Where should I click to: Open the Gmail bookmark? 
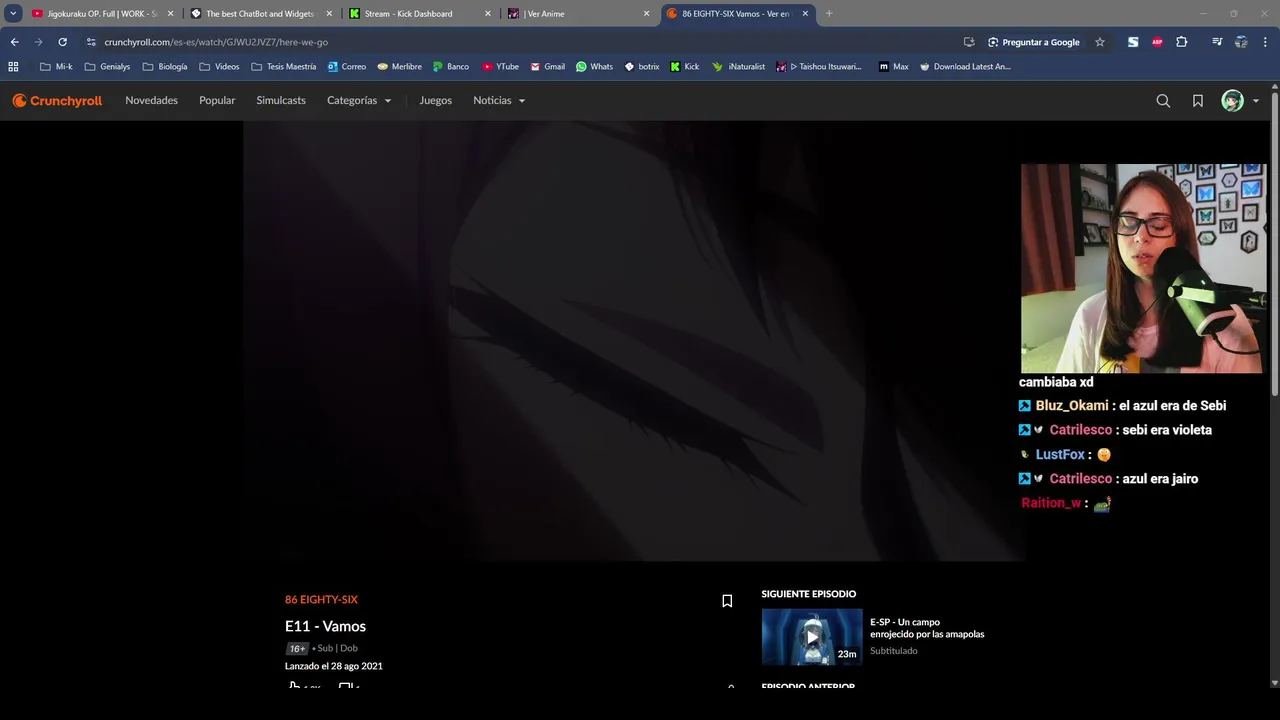tap(547, 67)
